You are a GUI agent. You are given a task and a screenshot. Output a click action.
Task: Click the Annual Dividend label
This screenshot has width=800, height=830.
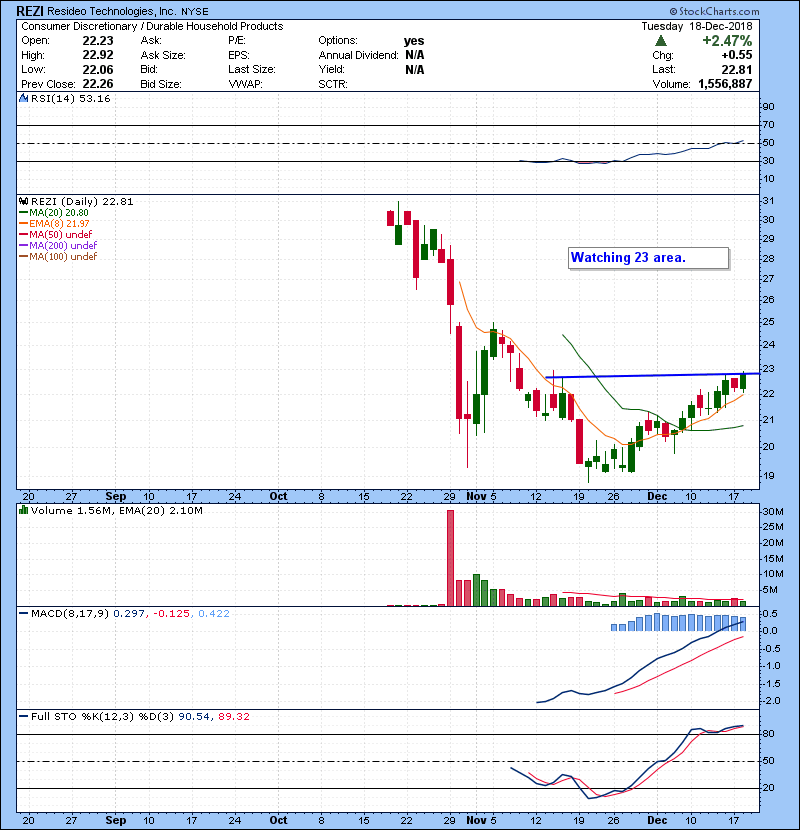358,55
